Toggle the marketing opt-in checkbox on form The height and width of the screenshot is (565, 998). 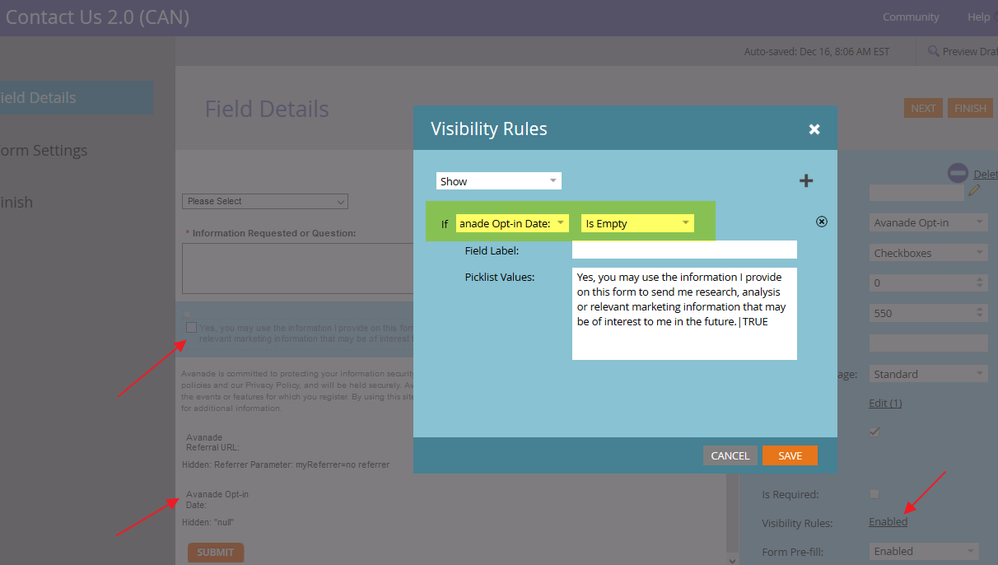click(192, 328)
